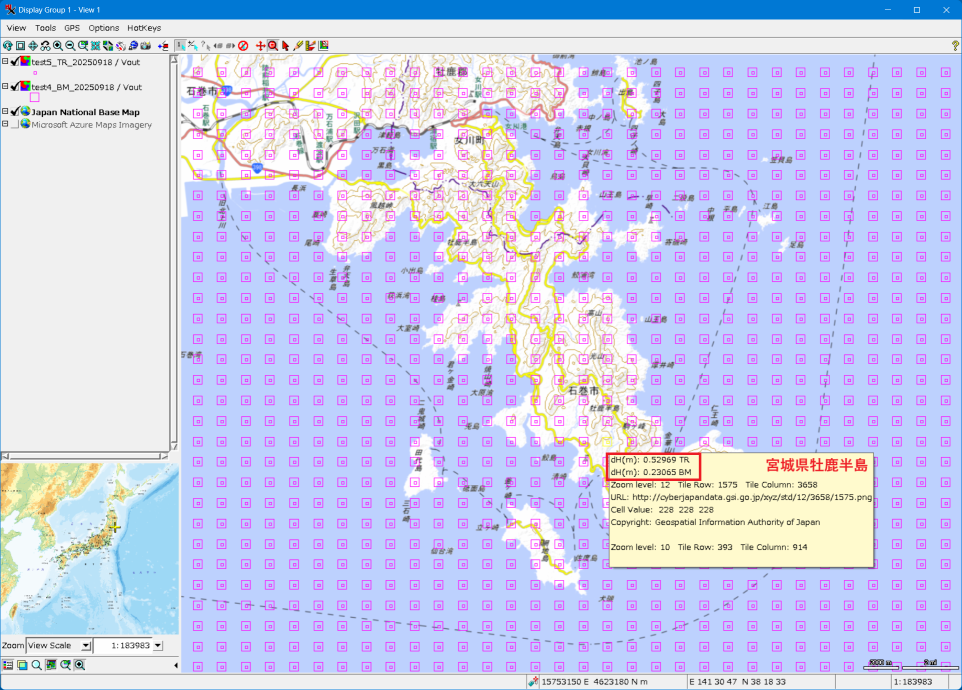Open the Tools menu
962x690 pixels.
(45, 28)
